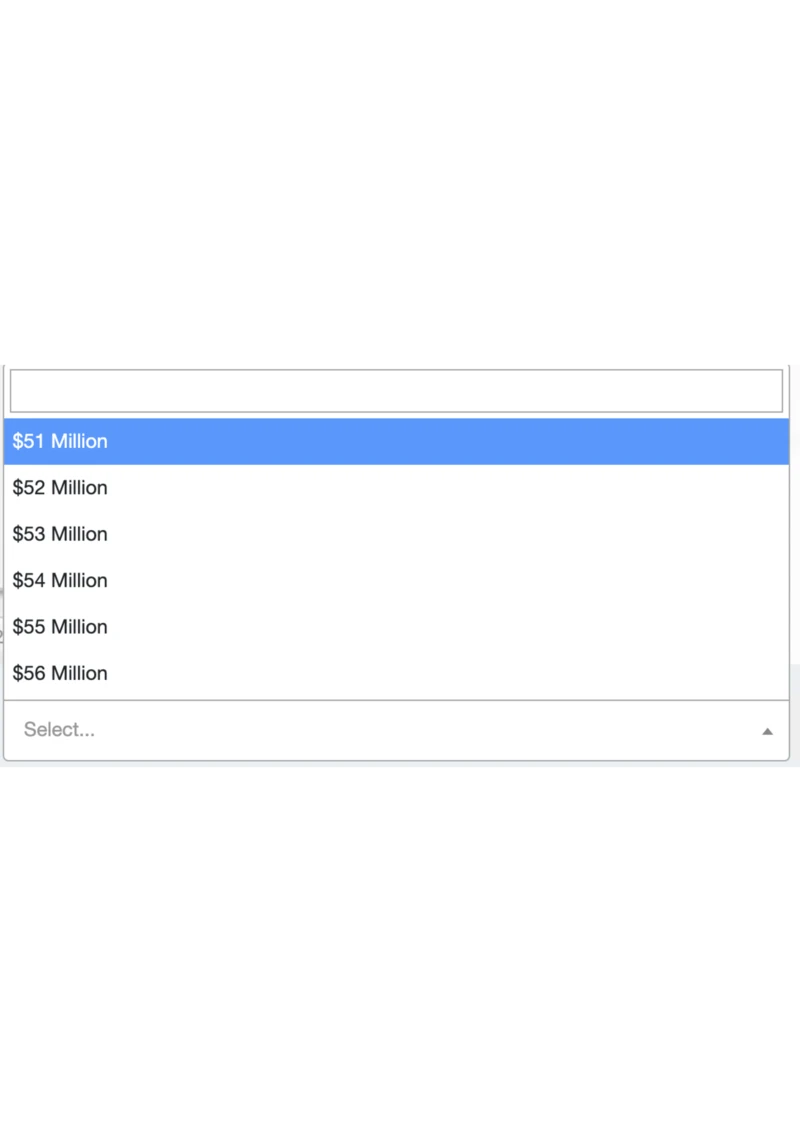This screenshot has height=1132, width=800.
Task: Place cursor in the dropdown search input
Action: click(x=396, y=391)
